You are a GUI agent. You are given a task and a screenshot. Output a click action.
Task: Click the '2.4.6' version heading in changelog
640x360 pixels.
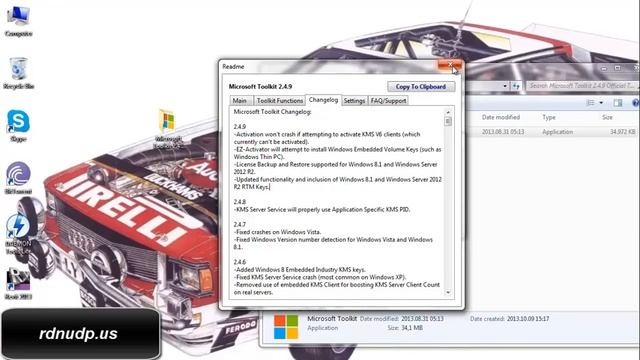(x=240, y=262)
